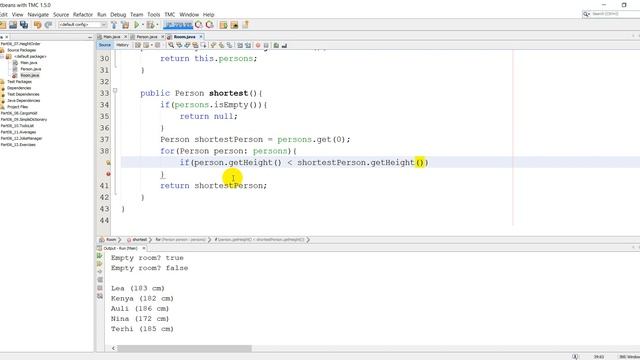Collapse the shortest() method fold marker
Image resolution: width=640 pixels, height=360 pixels.
click(115, 90)
